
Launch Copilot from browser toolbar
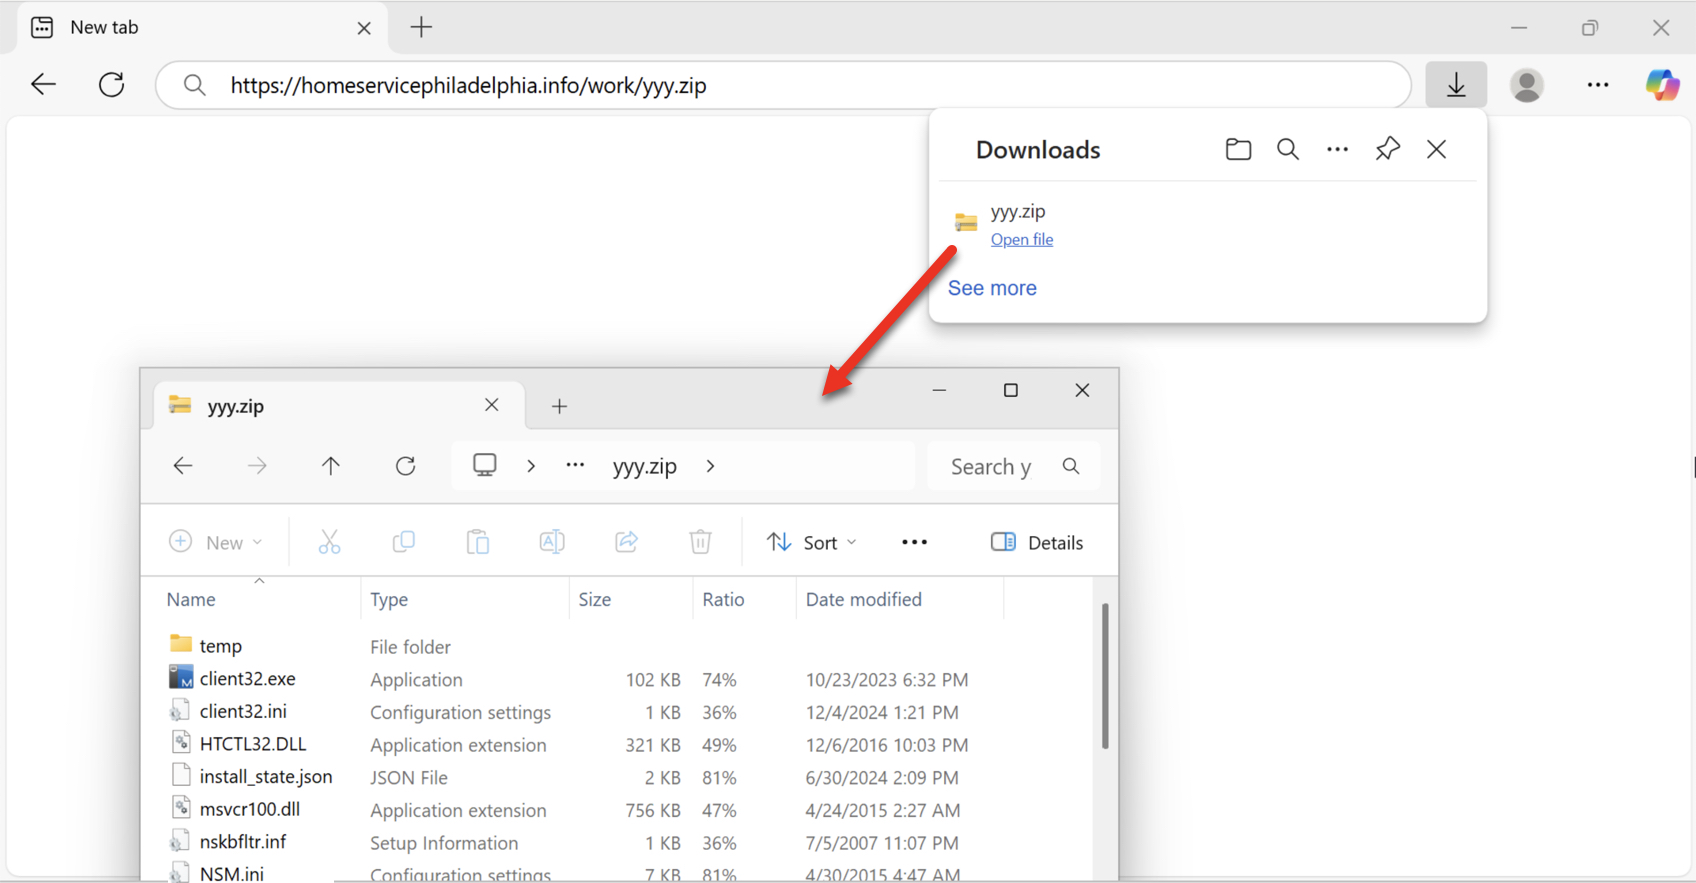(x=1663, y=85)
